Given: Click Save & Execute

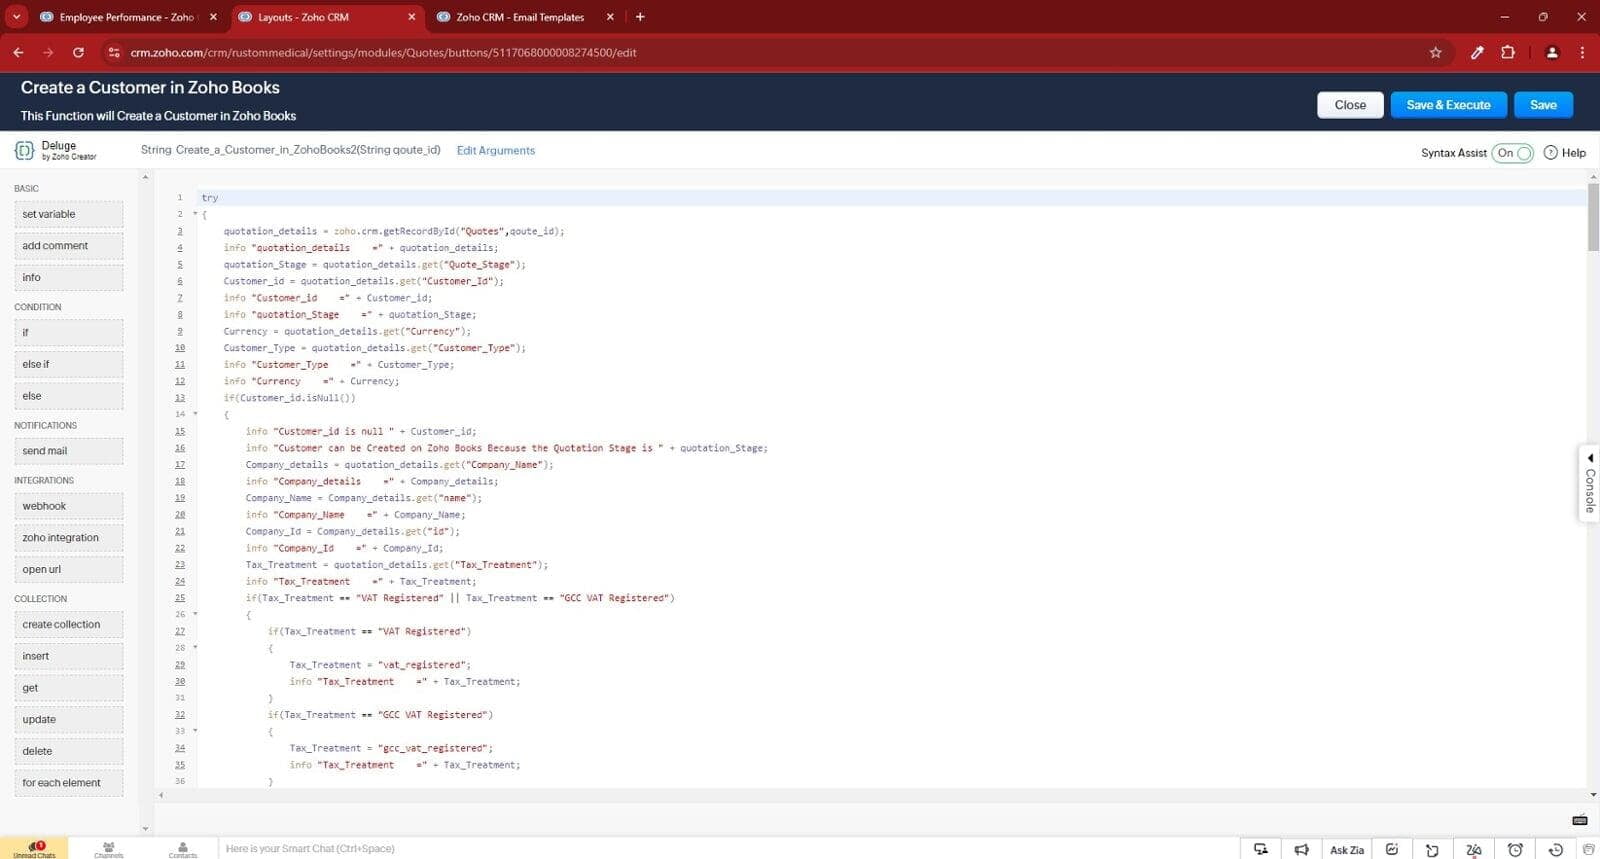Looking at the screenshot, I should 1448,105.
